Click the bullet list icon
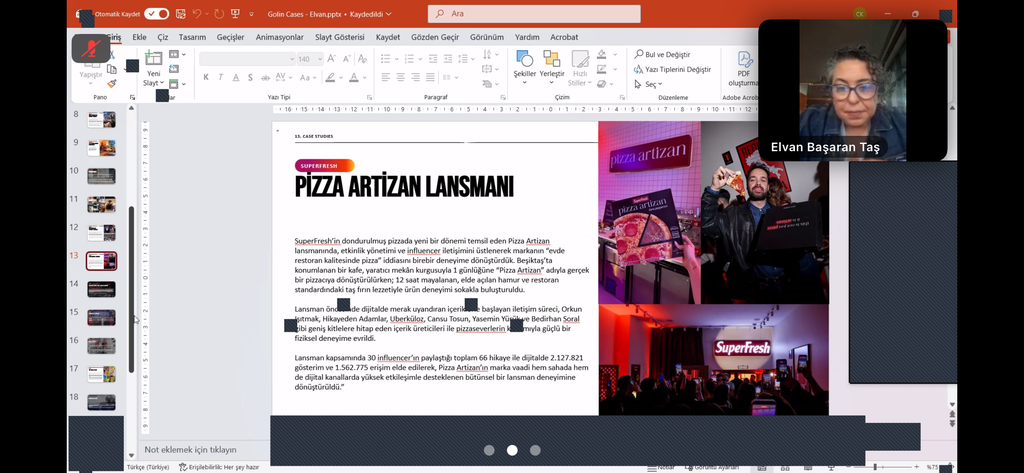 pyautogui.click(x=386, y=59)
